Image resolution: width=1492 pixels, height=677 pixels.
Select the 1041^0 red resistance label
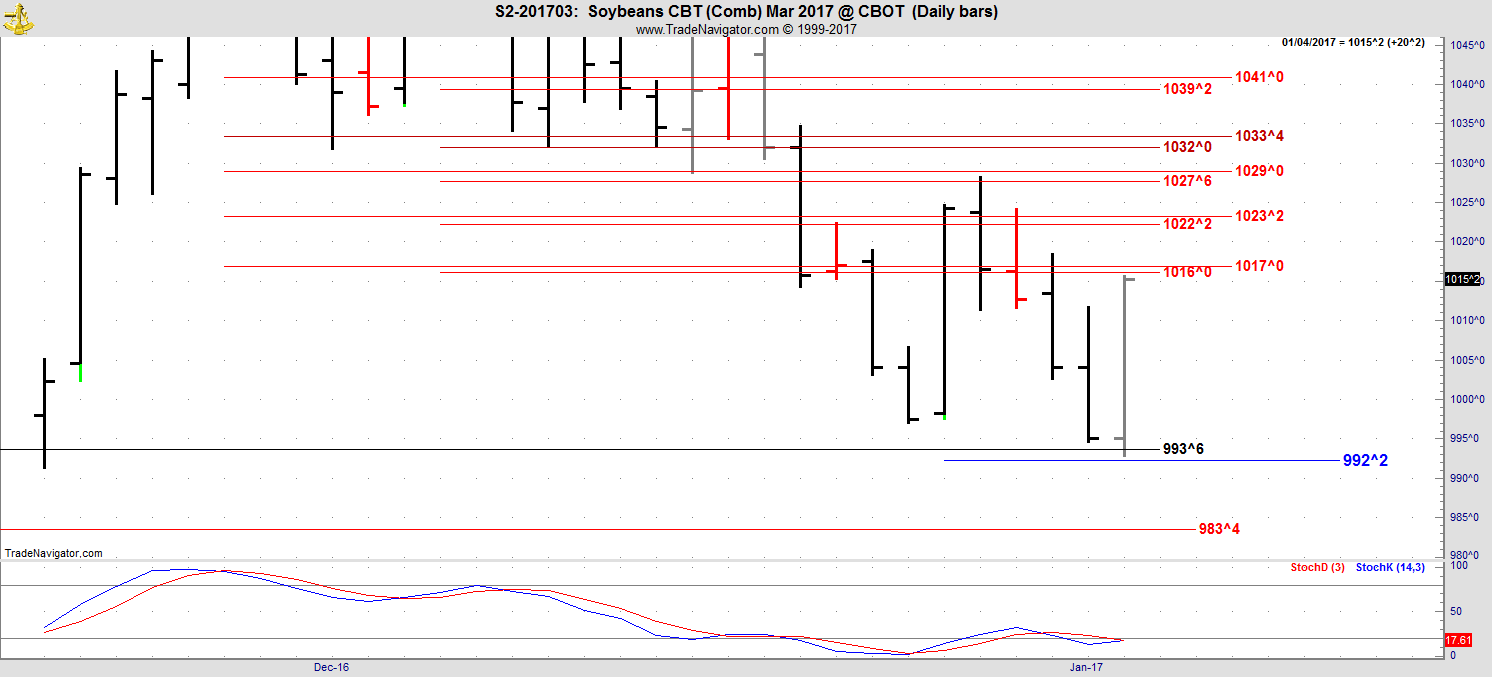tap(1258, 77)
